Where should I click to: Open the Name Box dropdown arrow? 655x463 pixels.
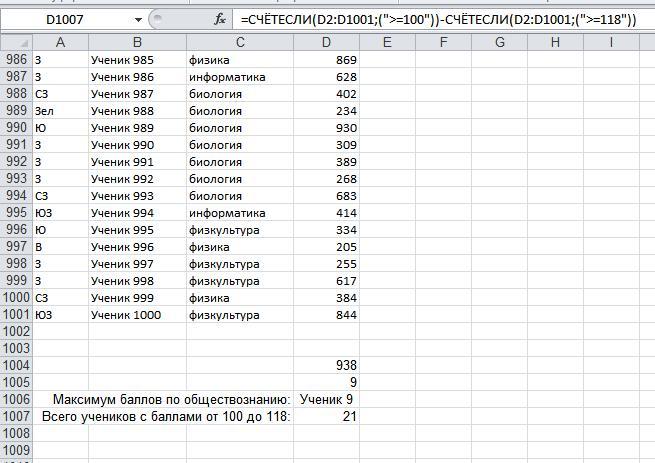click(138, 20)
